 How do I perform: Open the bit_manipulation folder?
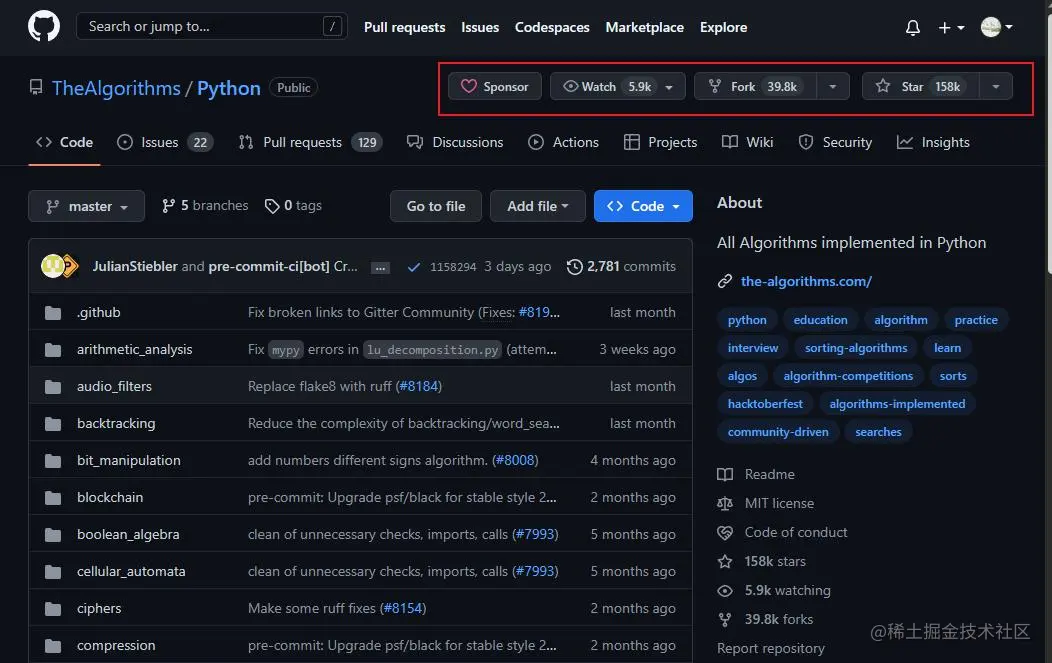(129, 460)
